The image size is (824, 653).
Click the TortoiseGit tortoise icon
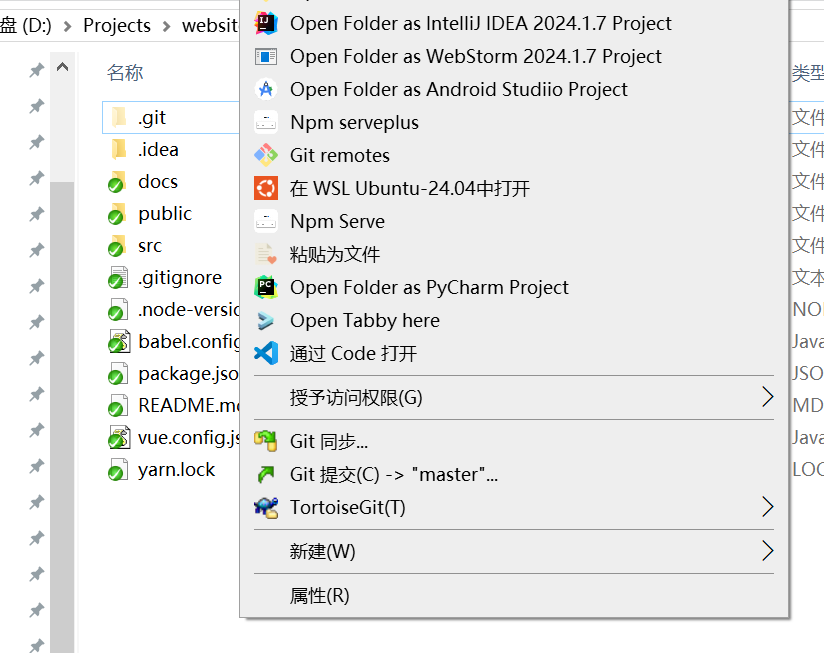[265, 507]
